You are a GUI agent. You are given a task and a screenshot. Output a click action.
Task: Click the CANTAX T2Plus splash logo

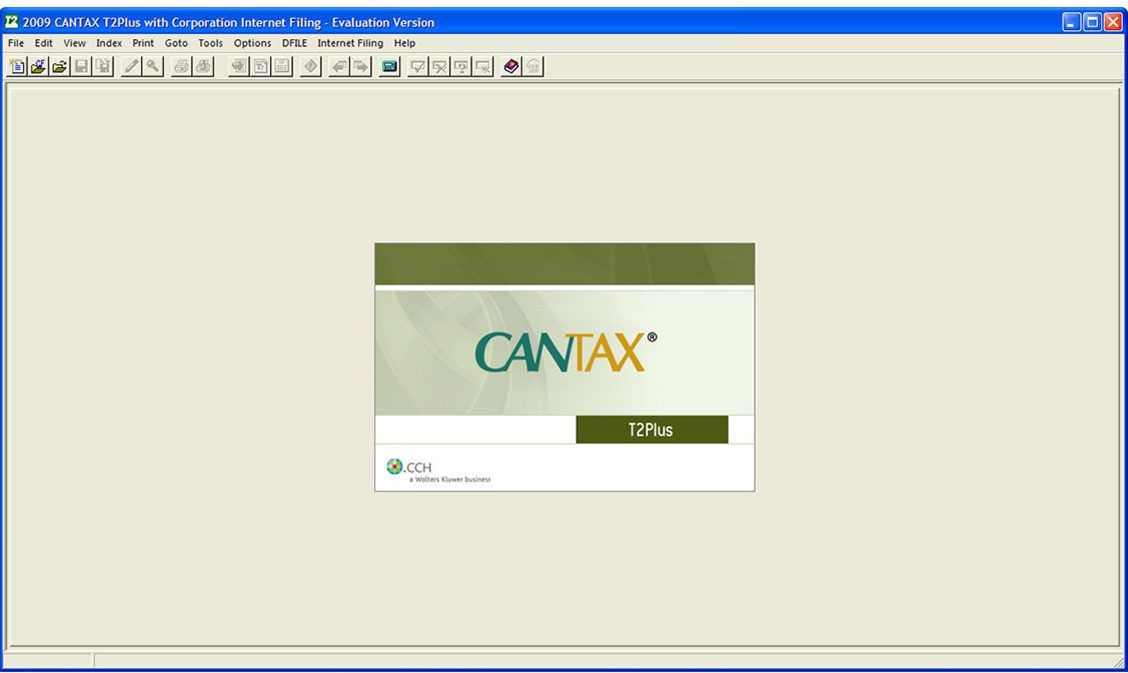564,350
